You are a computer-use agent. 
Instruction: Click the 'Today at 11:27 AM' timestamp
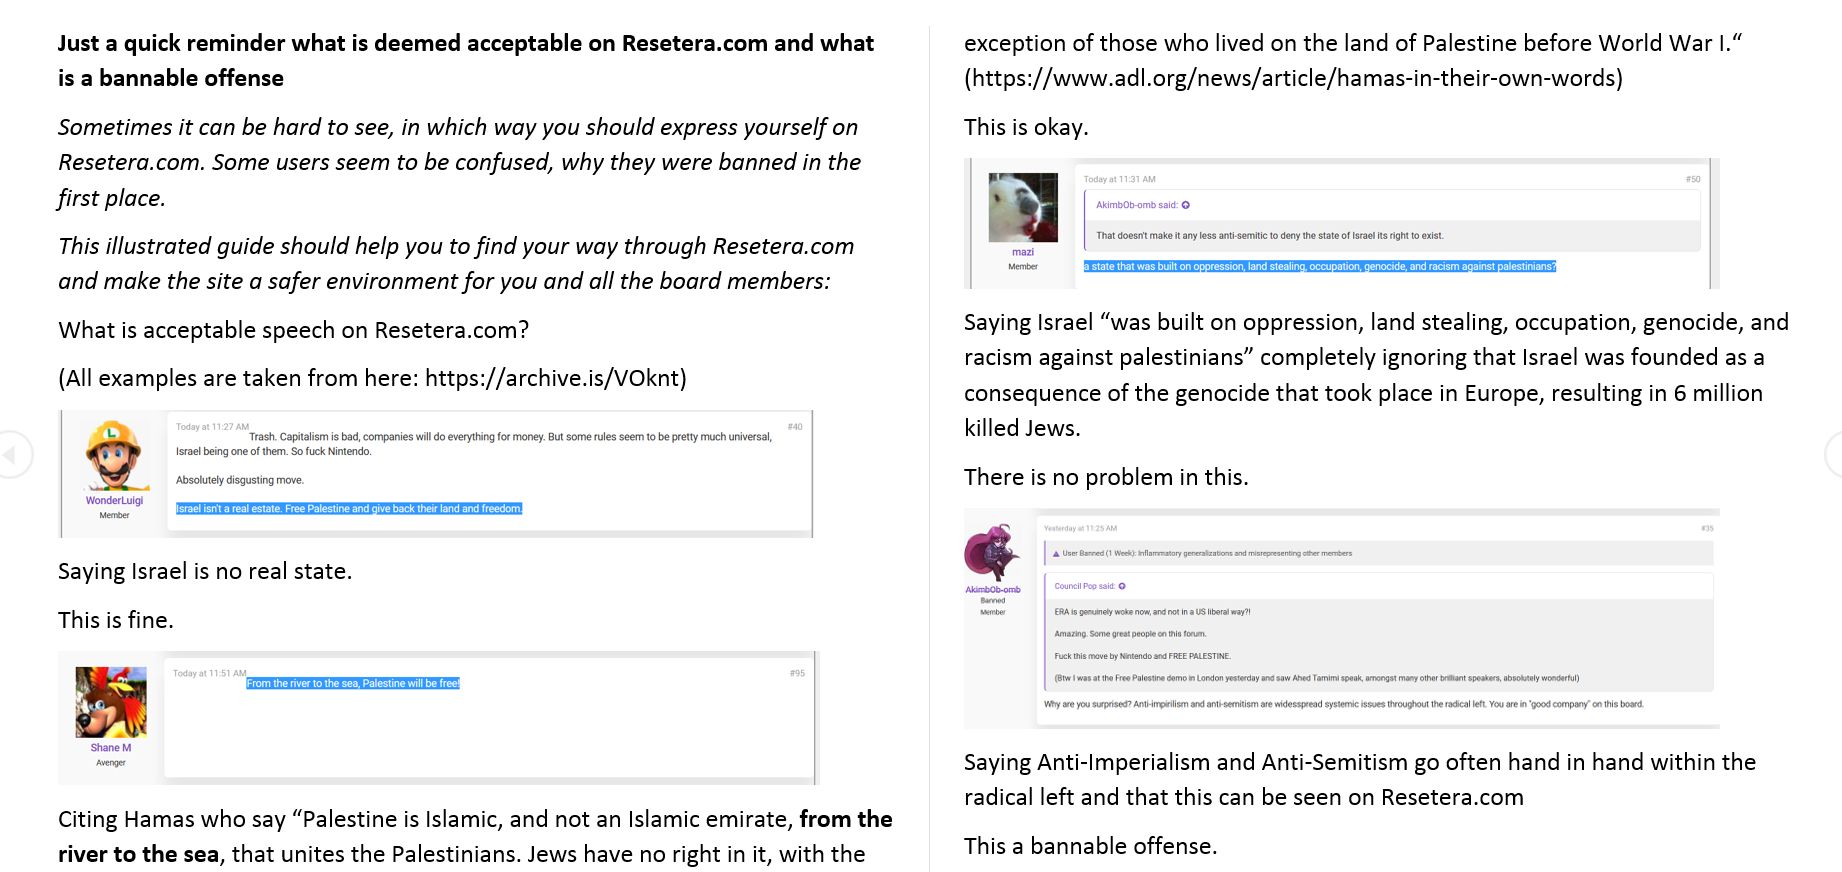212,427
